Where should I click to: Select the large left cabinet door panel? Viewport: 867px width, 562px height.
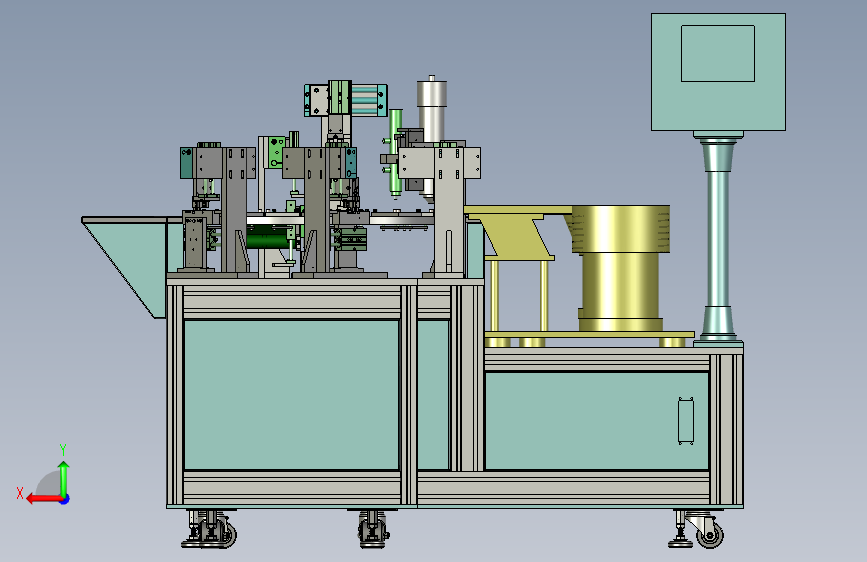291,395
